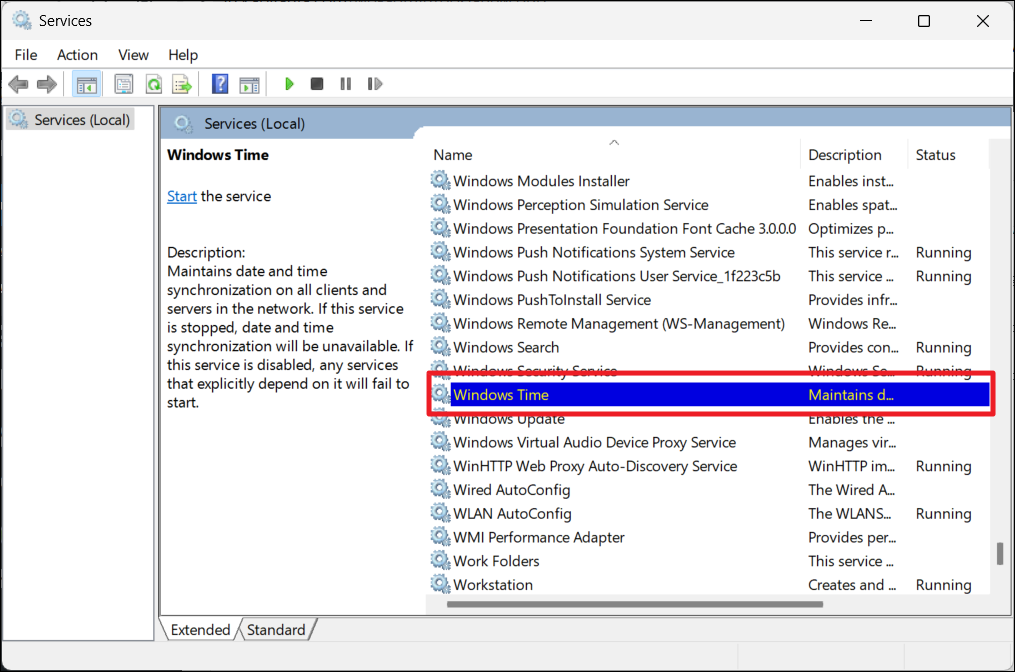Open Properties using the toolbar icon
The image size is (1015, 672).
click(x=124, y=84)
